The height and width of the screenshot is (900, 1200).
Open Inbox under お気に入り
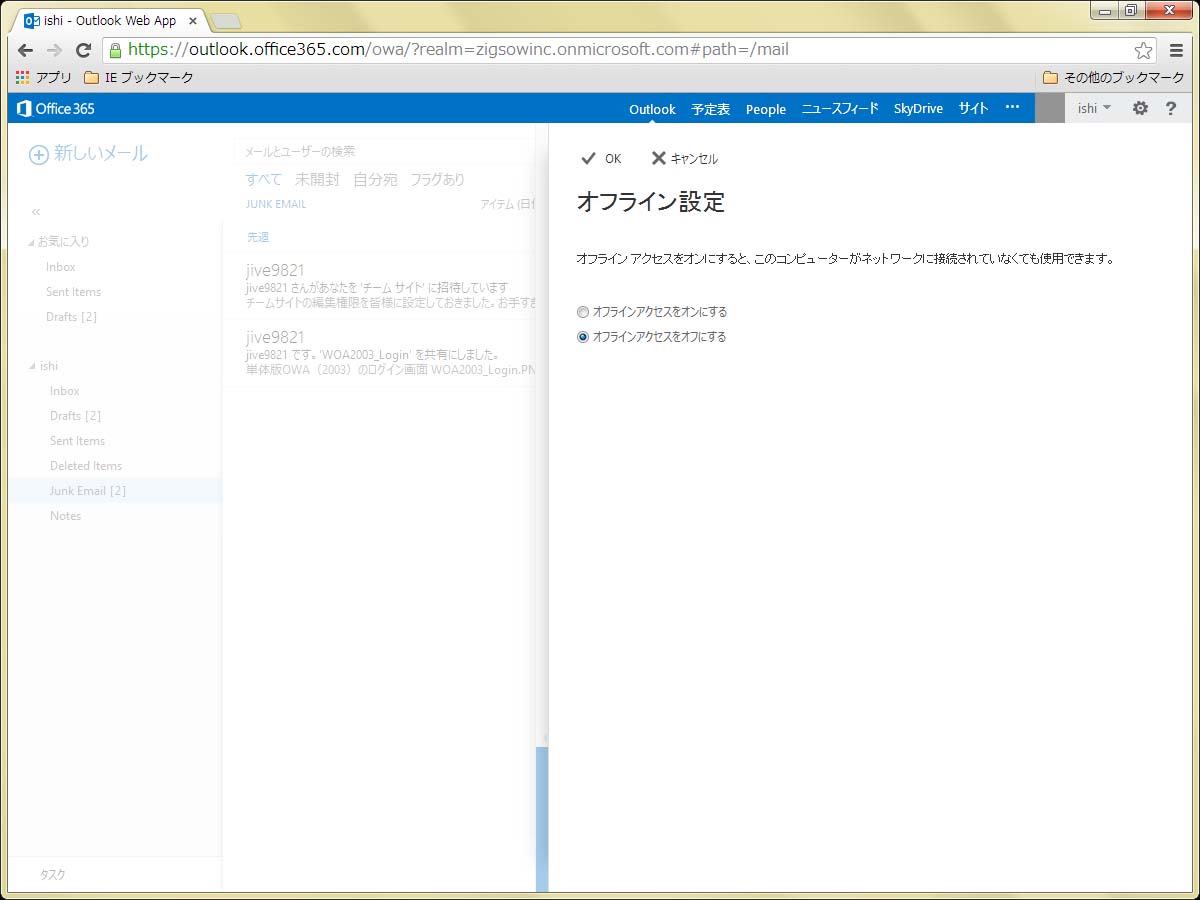pyautogui.click(x=61, y=267)
